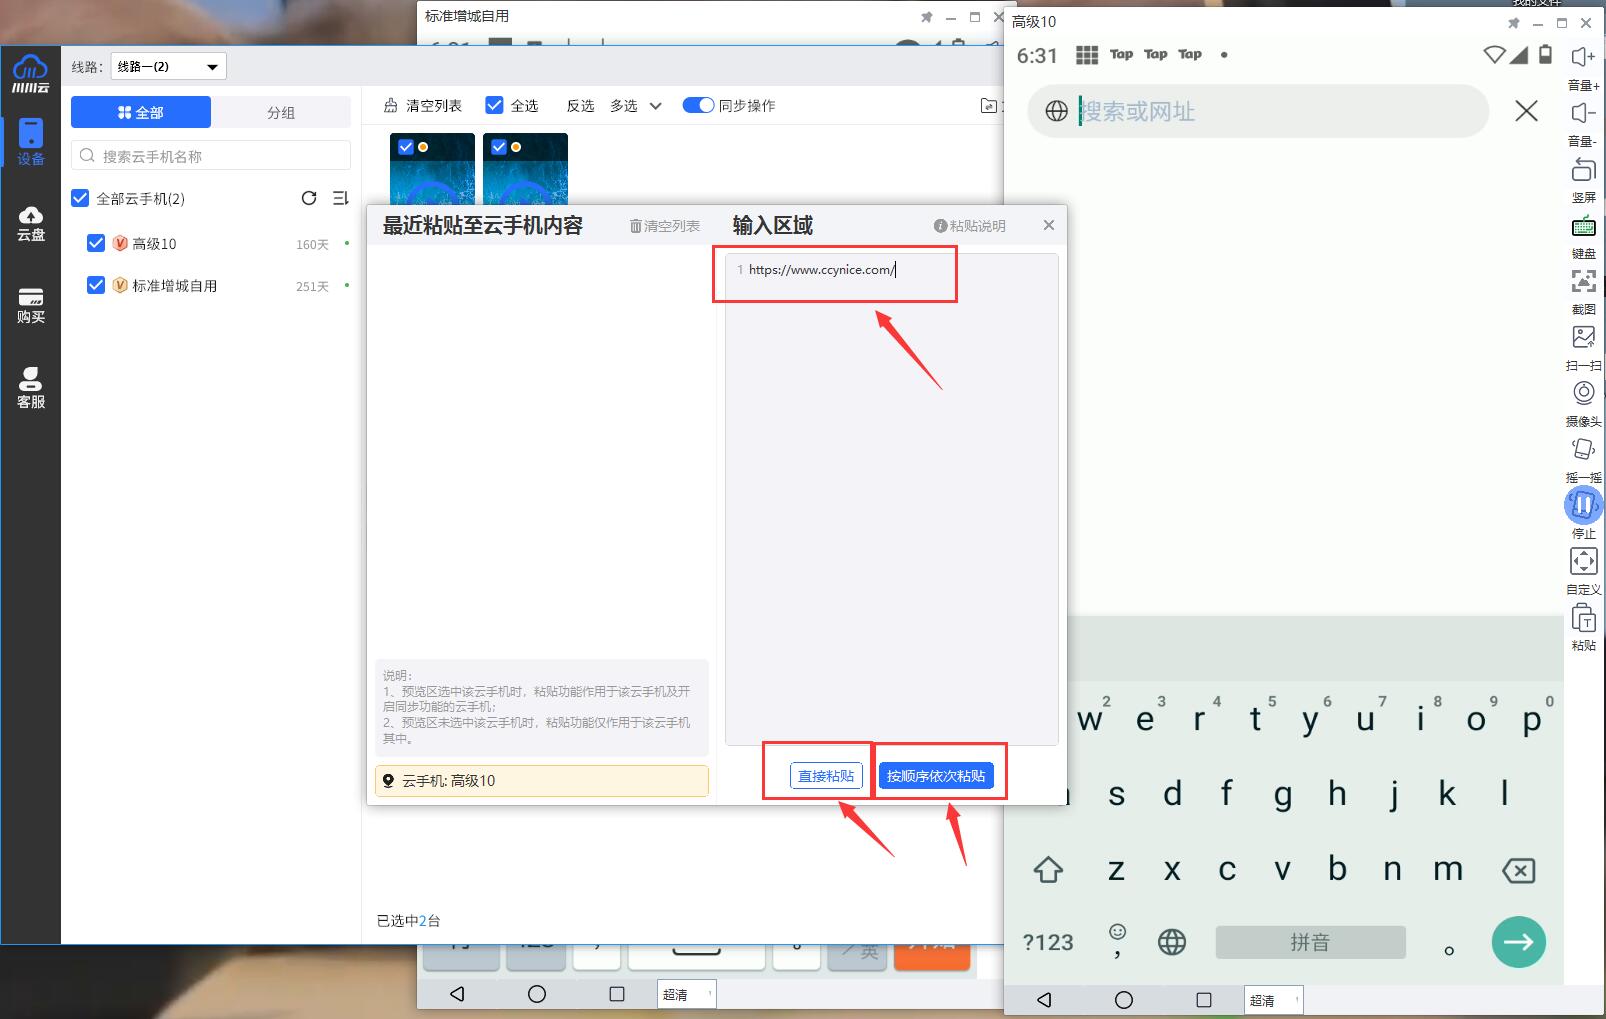The image size is (1606, 1019).
Task: Open the 超清 quality dropdown in 高级10
Action: 1273,1000
